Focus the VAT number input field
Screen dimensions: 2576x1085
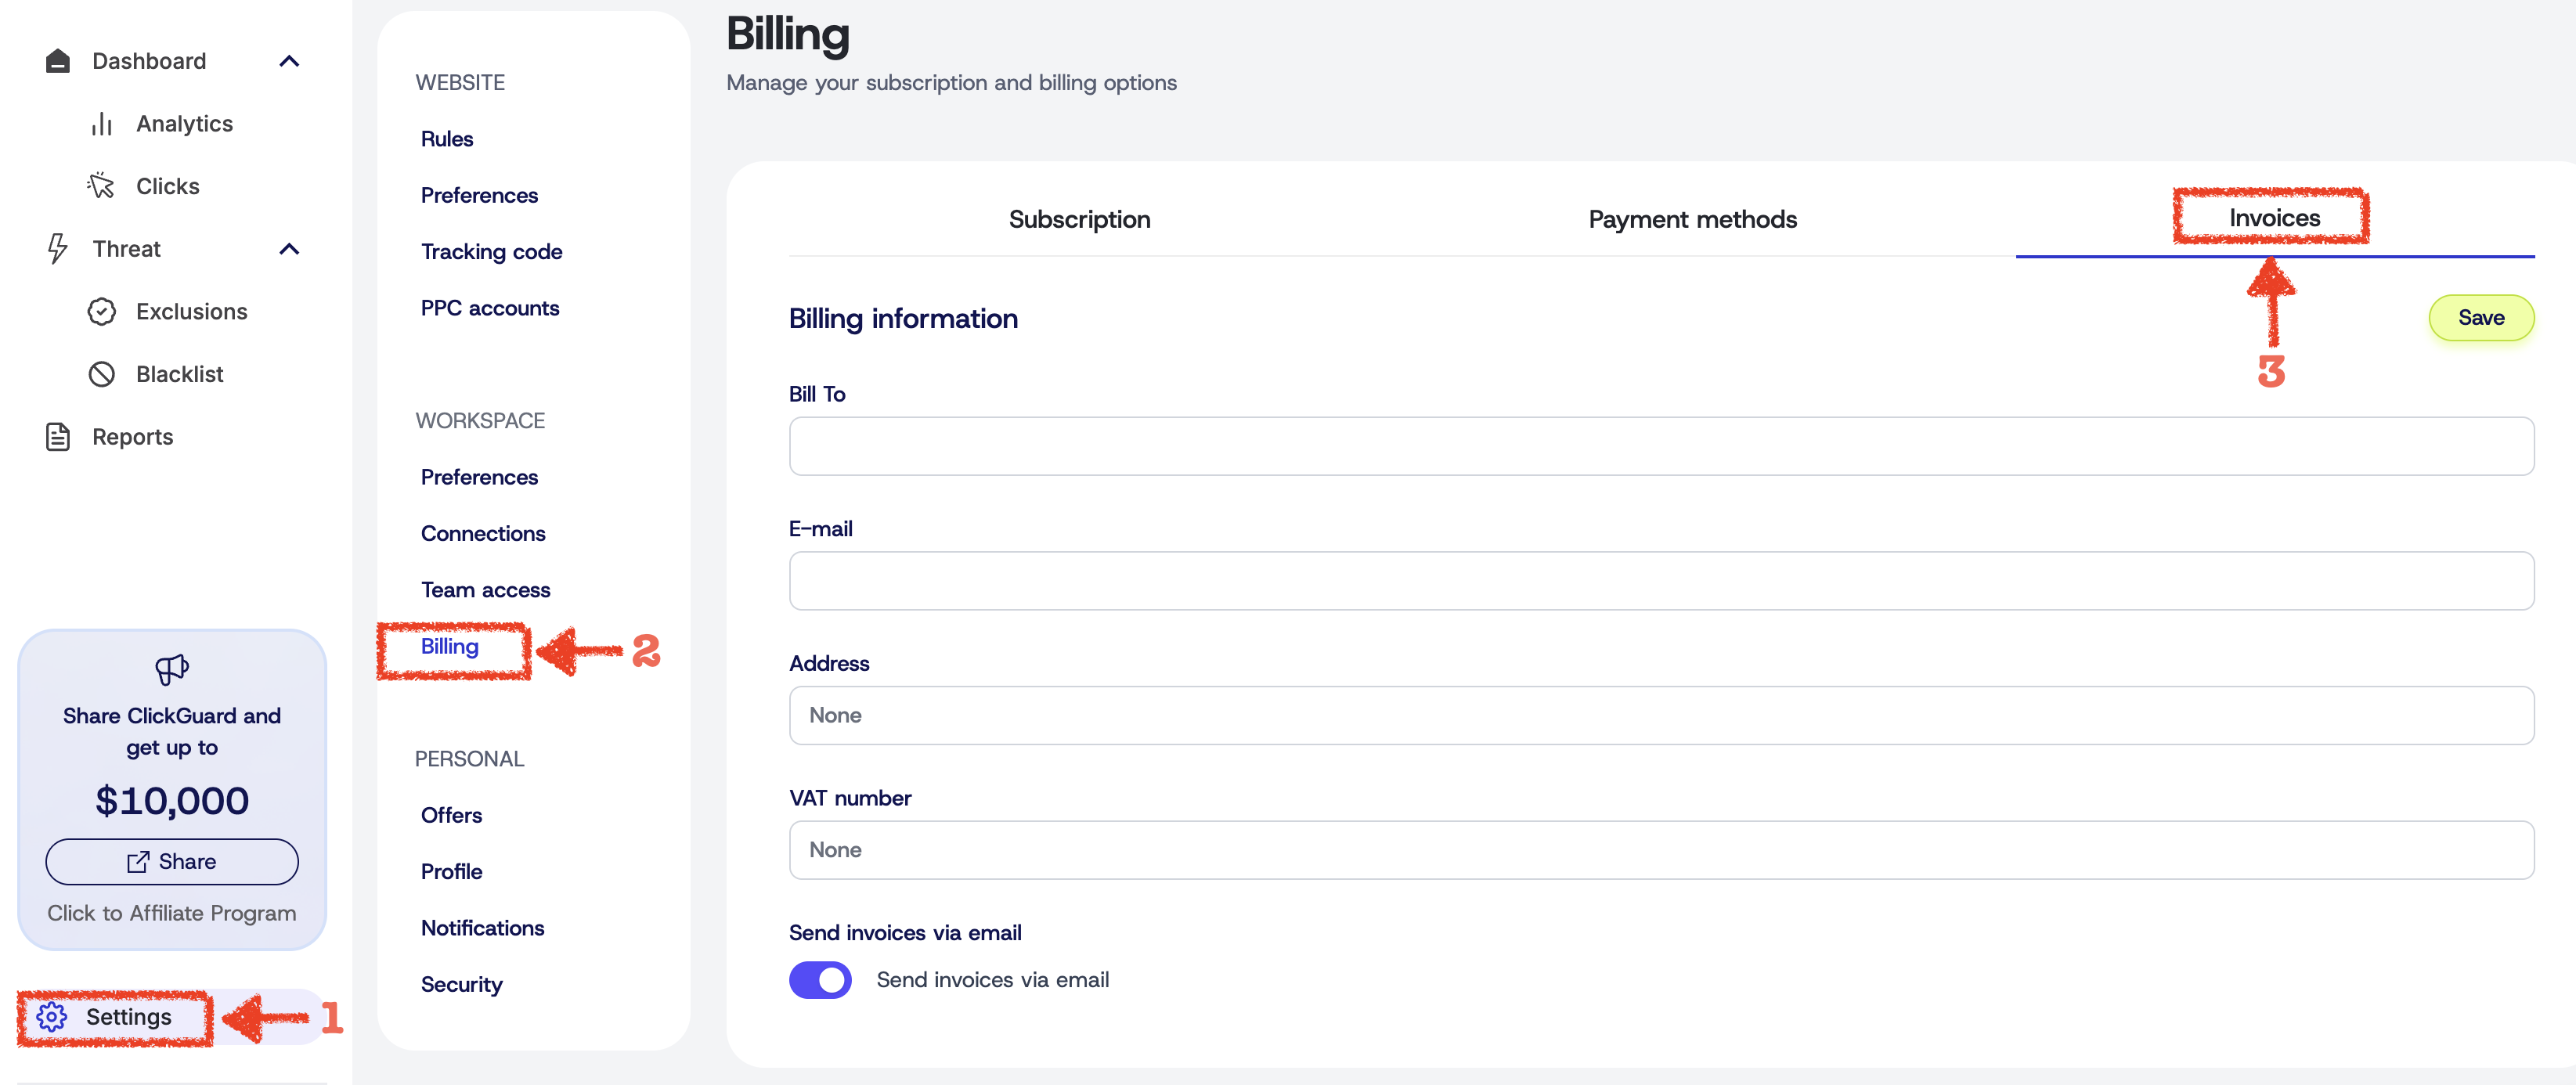pos(1660,850)
